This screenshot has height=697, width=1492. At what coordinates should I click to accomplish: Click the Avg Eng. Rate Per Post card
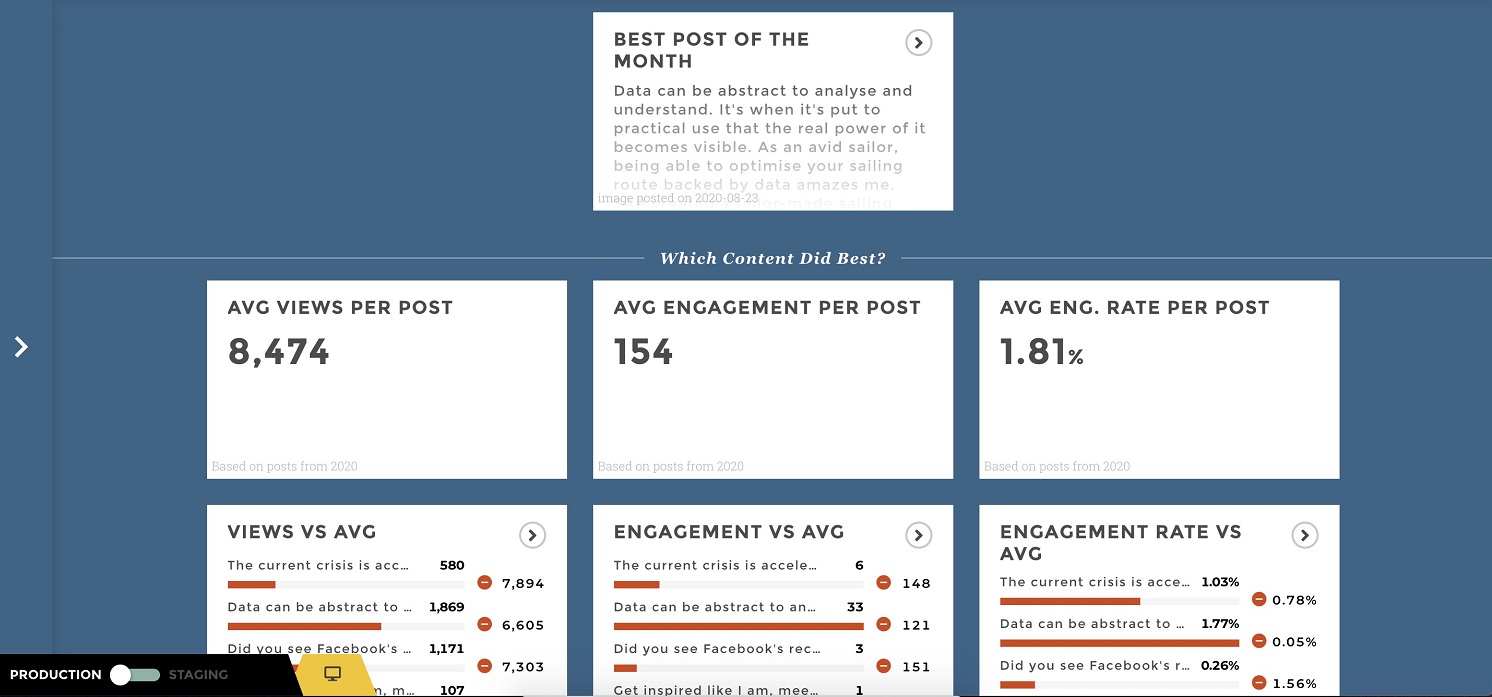pyautogui.click(x=1158, y=379)
